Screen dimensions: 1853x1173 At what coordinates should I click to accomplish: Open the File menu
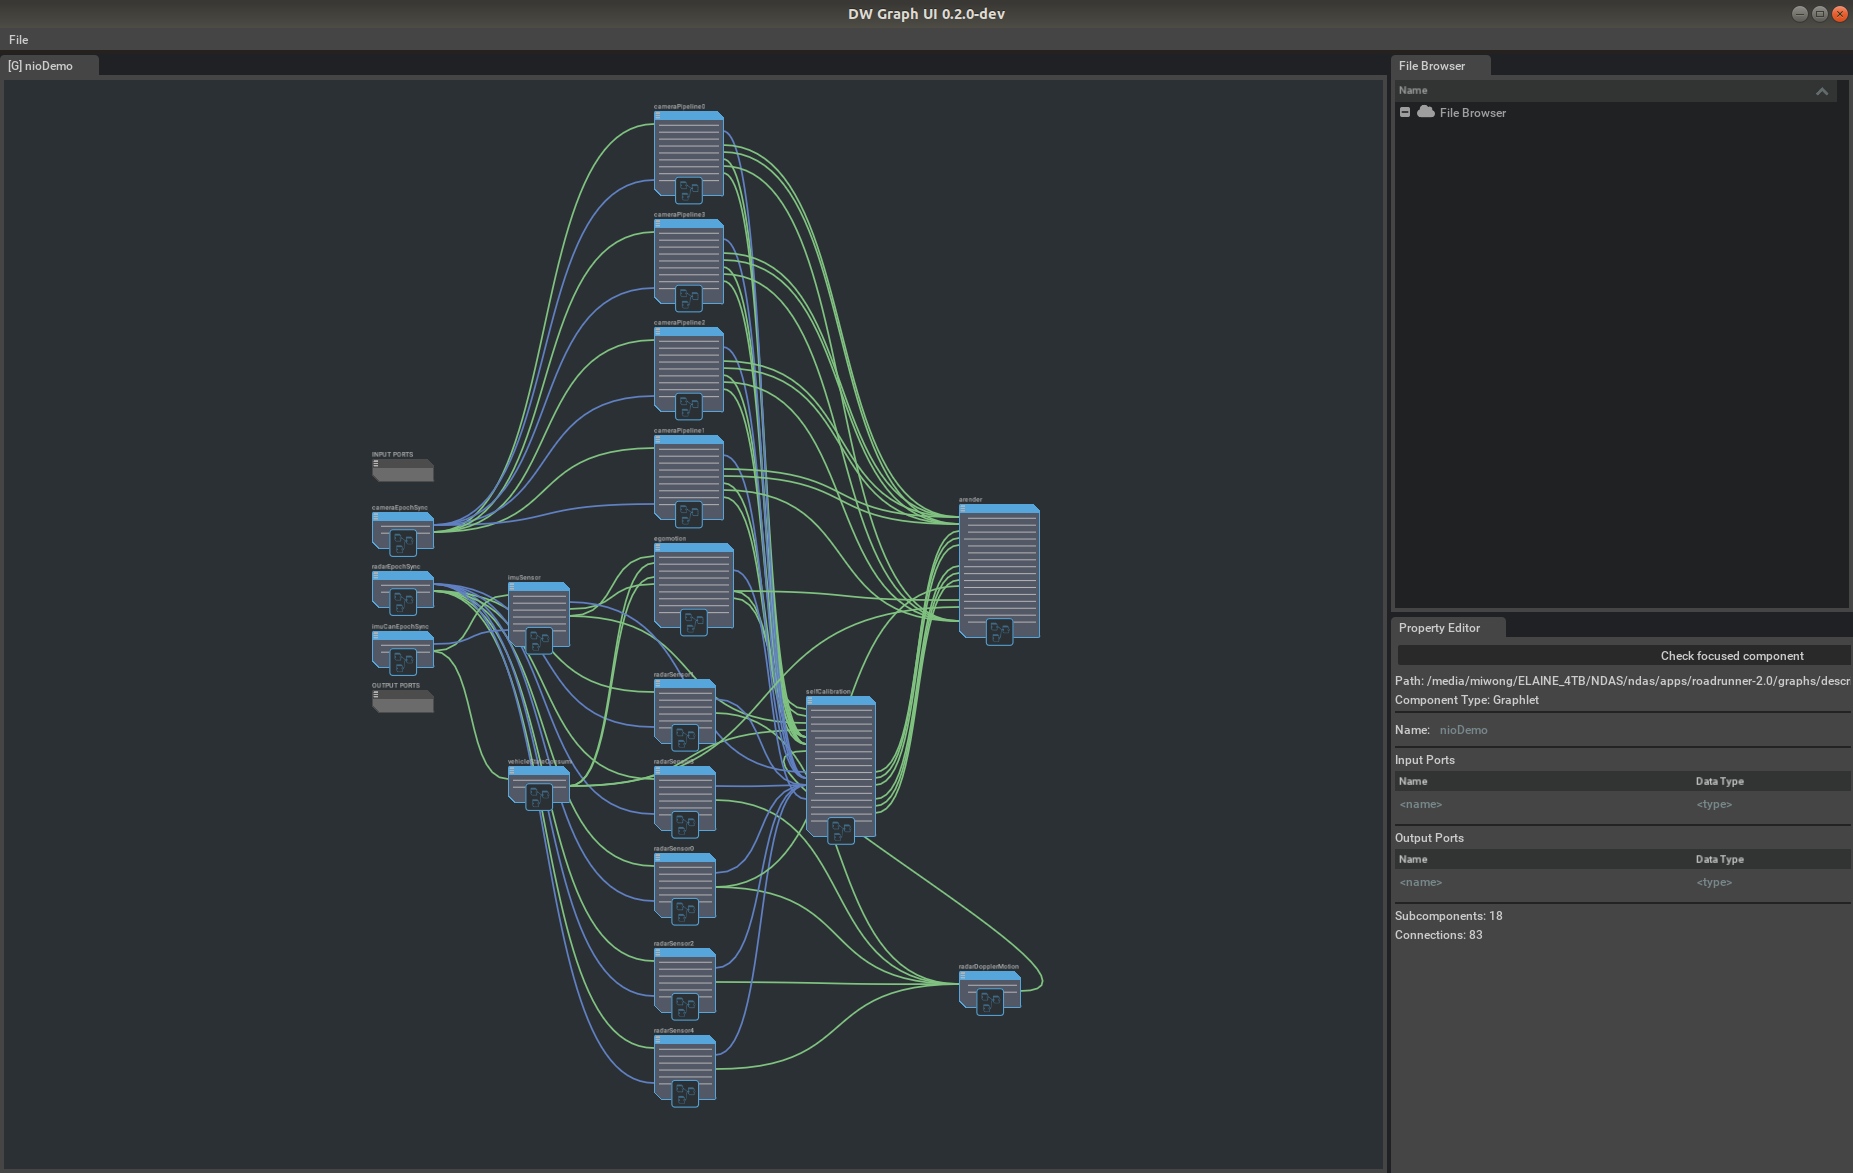18,40
